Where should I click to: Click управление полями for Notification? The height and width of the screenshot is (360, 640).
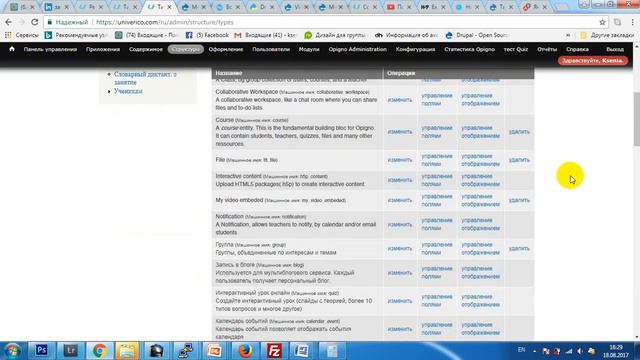tap(437, 224)
